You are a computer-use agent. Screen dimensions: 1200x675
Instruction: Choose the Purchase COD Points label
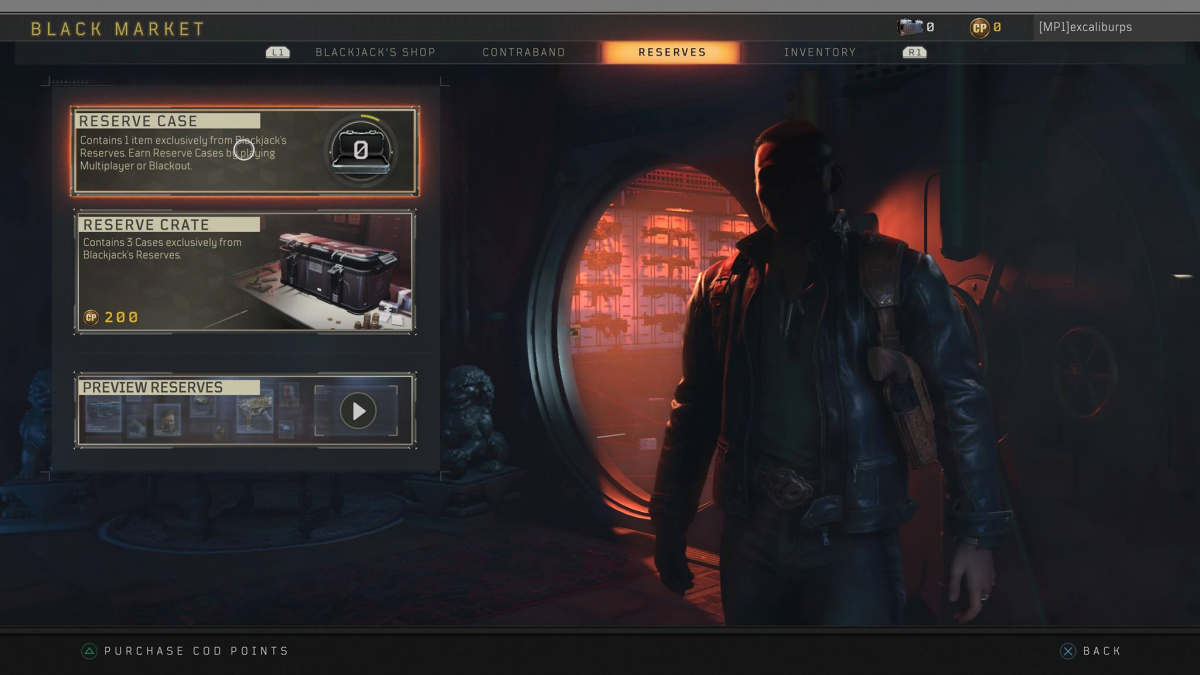[x=196, y=651]
